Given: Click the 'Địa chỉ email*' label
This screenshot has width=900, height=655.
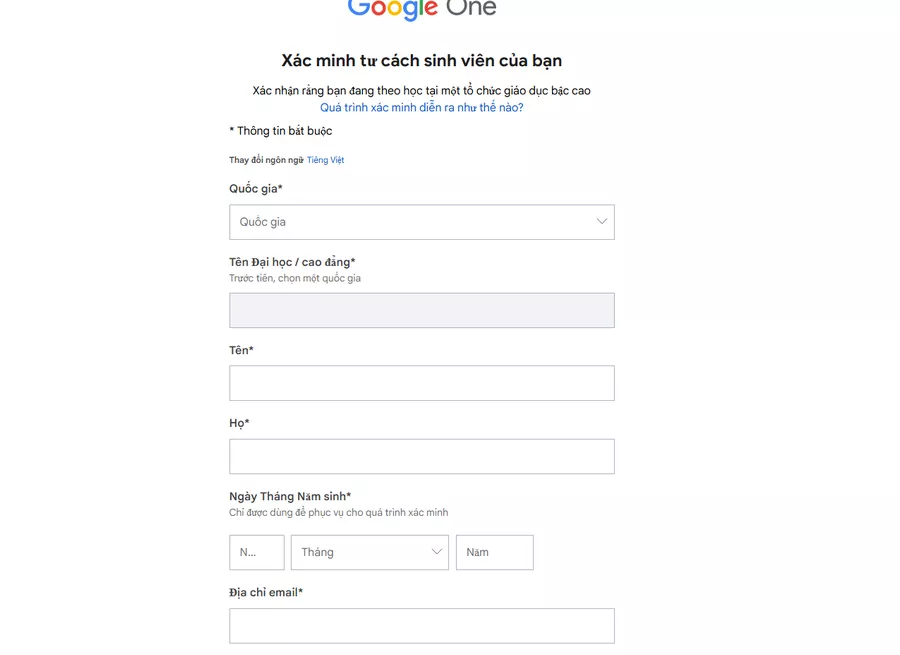Looking at the screenshot, I should [x=266, y=592].
